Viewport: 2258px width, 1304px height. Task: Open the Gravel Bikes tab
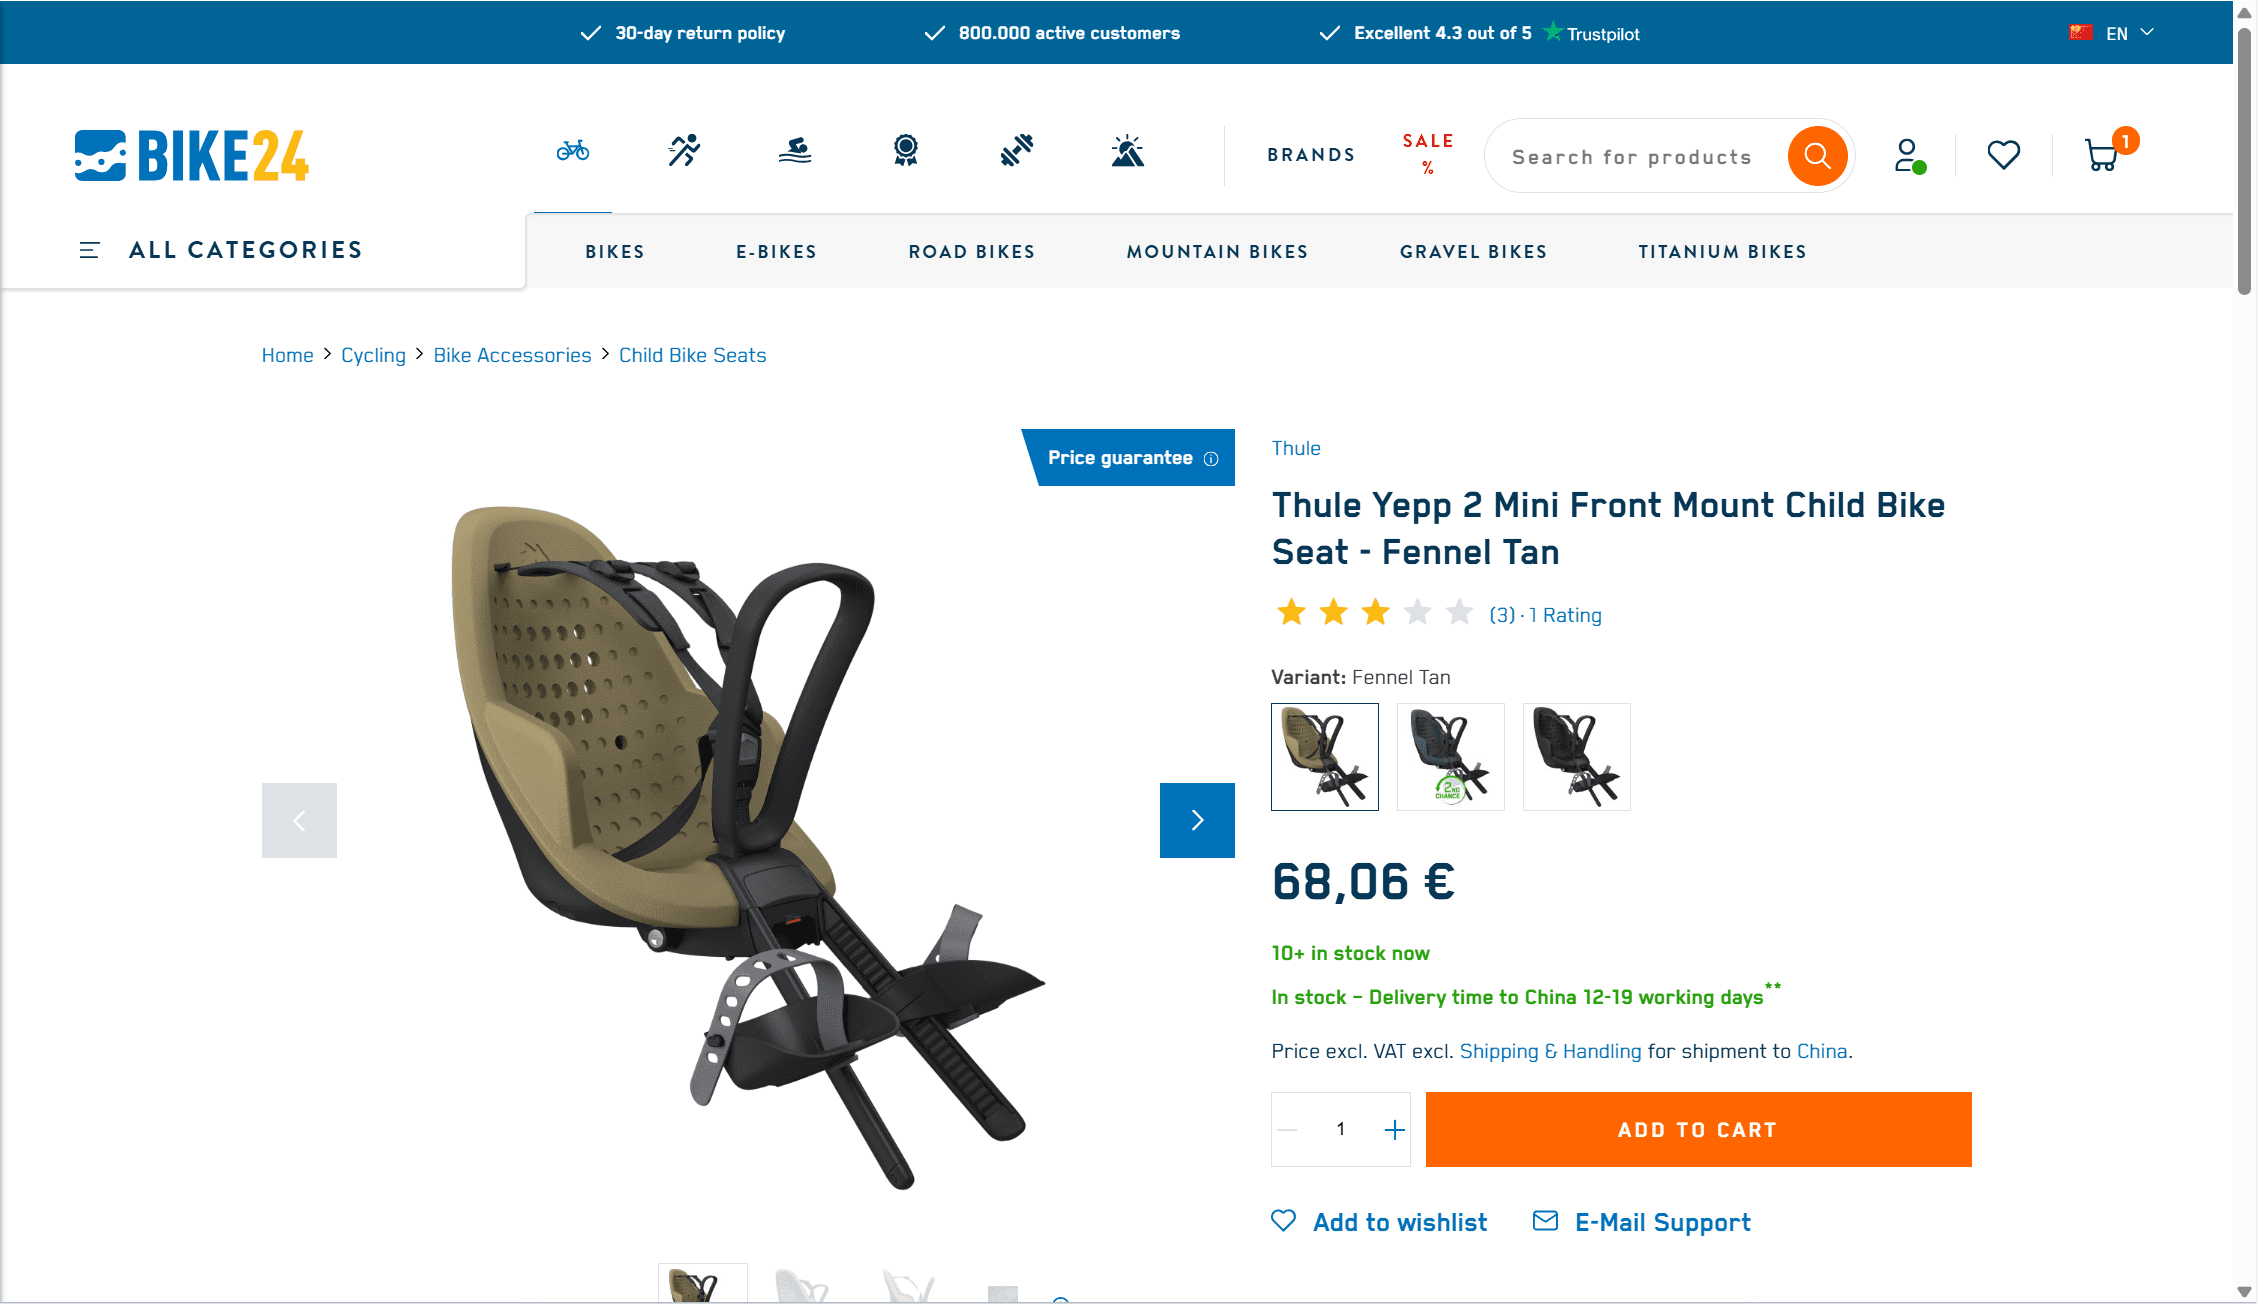[1473, 252]
